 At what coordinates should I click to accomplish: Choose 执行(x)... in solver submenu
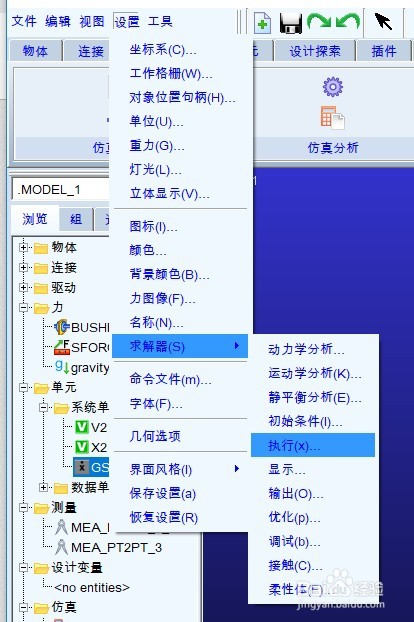point(313,445)
